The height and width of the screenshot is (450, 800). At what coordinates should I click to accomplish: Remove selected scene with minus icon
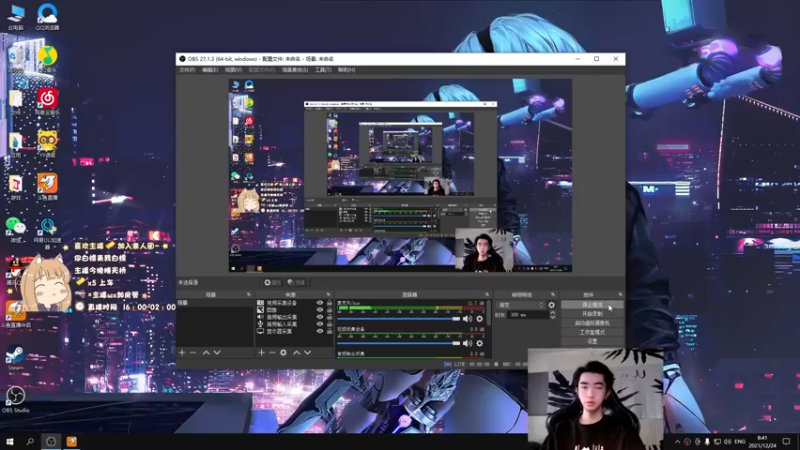193,353
